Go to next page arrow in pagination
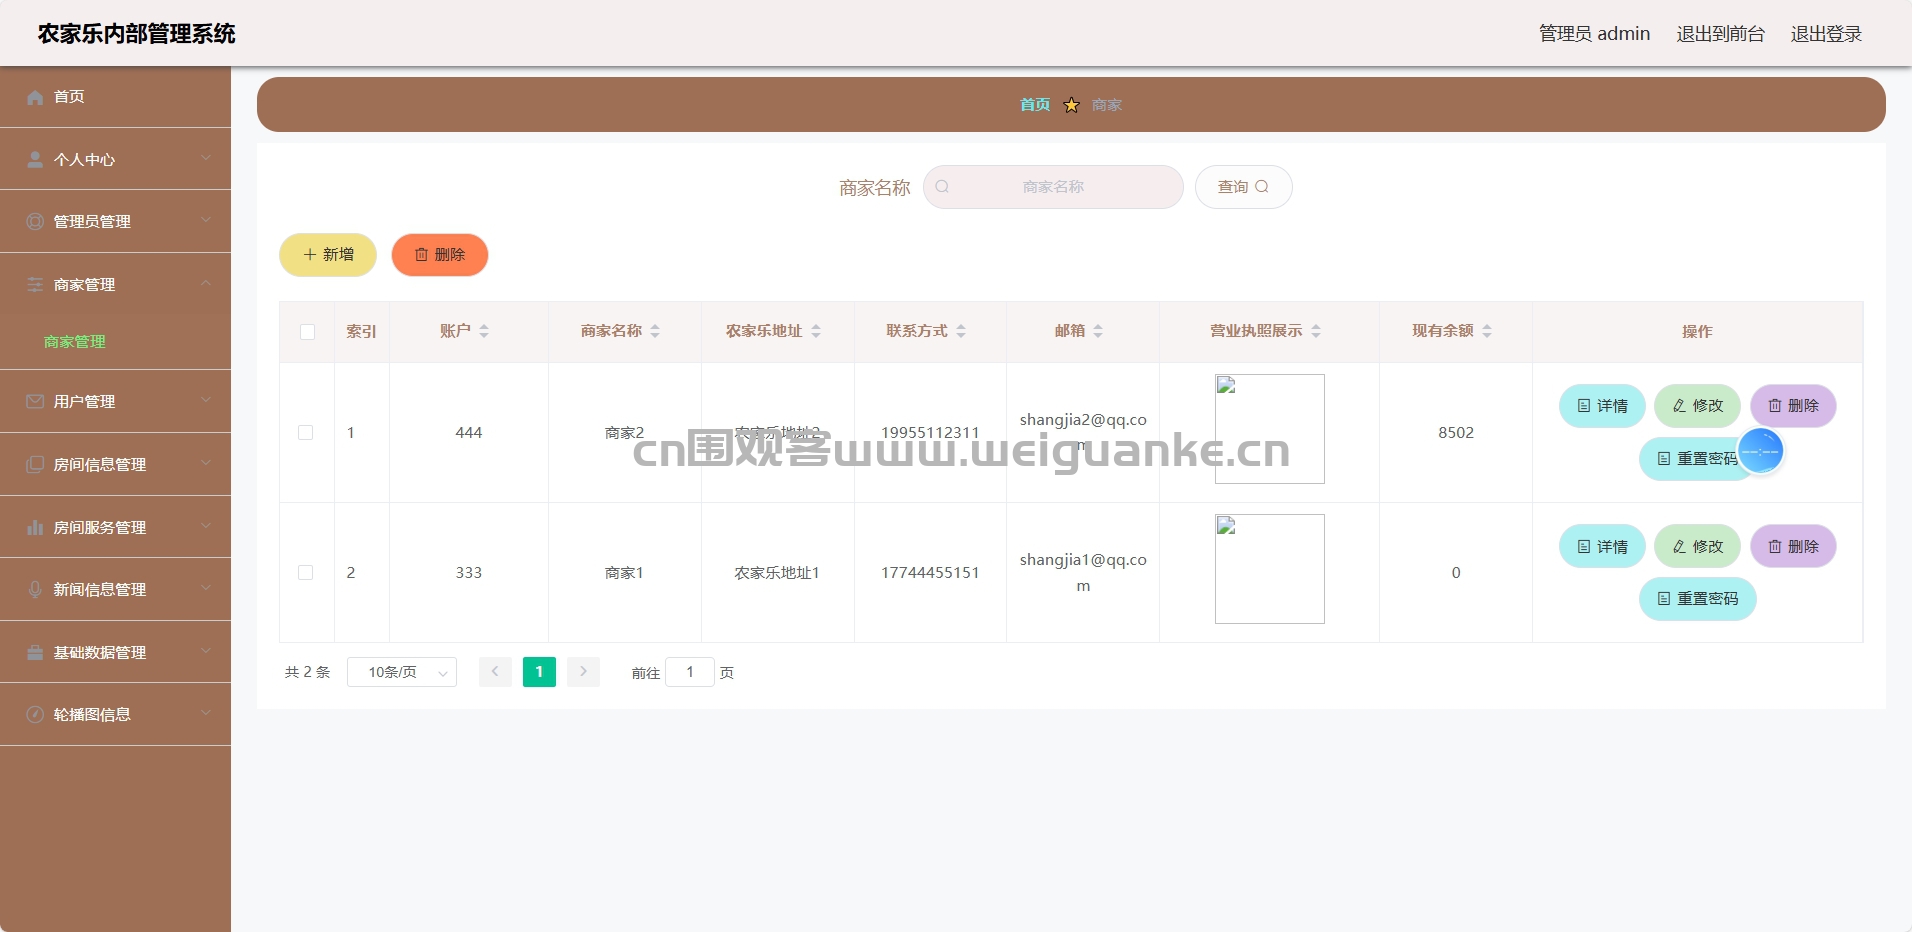Viewport: 1912px width, 932px height. (583, 672)
